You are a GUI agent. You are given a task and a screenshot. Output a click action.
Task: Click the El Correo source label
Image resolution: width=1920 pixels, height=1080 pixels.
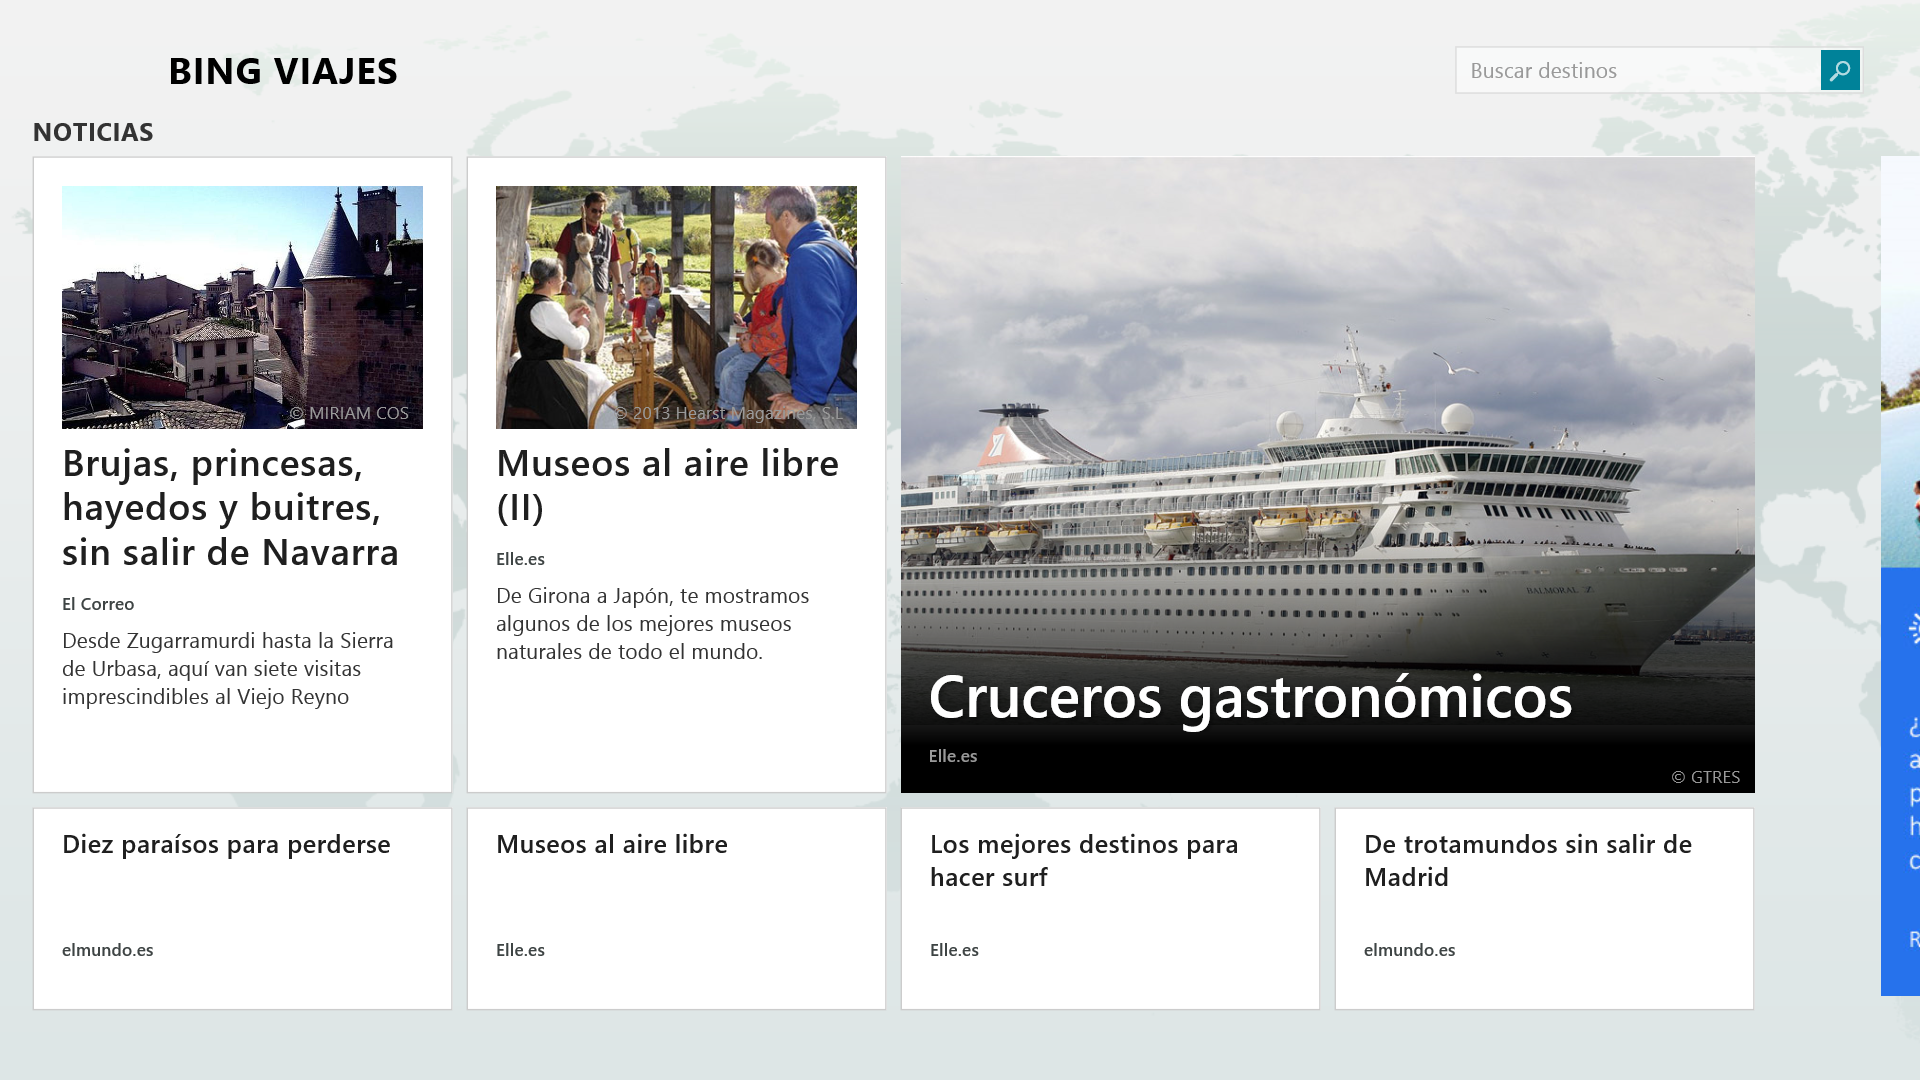(x=98, y=604)
